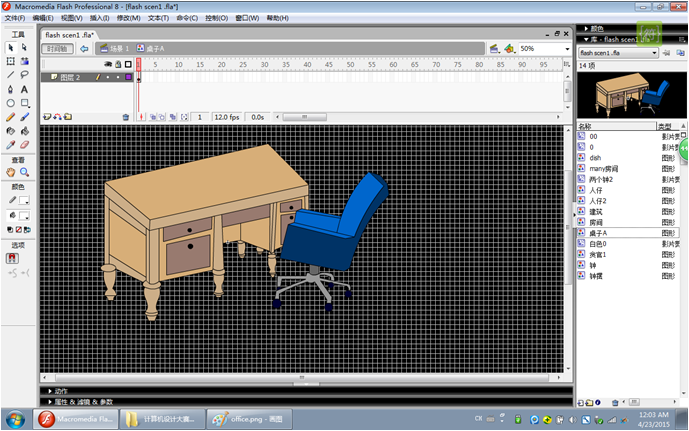Select the Lasso tool
Viewport: 689px width, 431px height.
(24, 74)
